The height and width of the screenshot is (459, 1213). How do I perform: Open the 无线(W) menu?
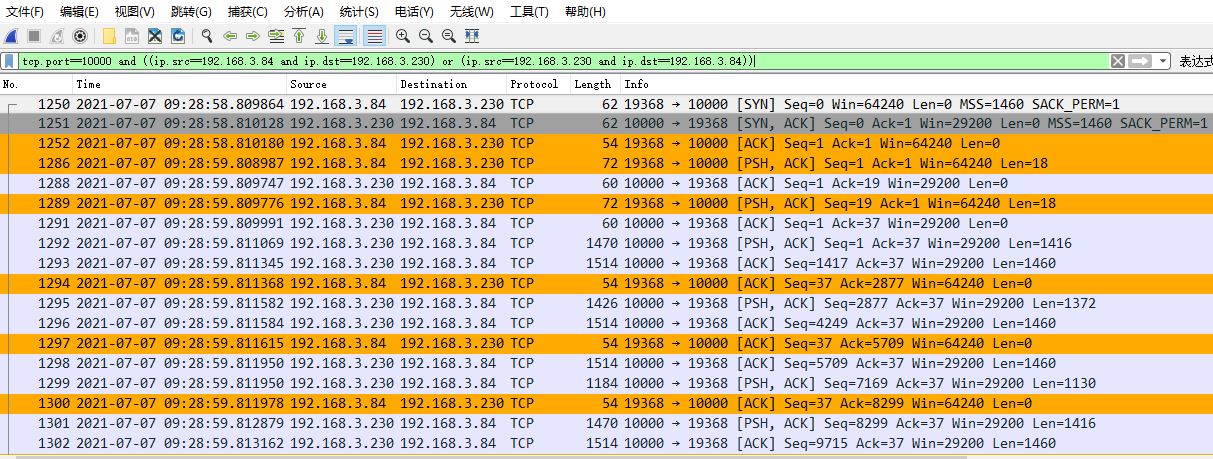point(471,12)
